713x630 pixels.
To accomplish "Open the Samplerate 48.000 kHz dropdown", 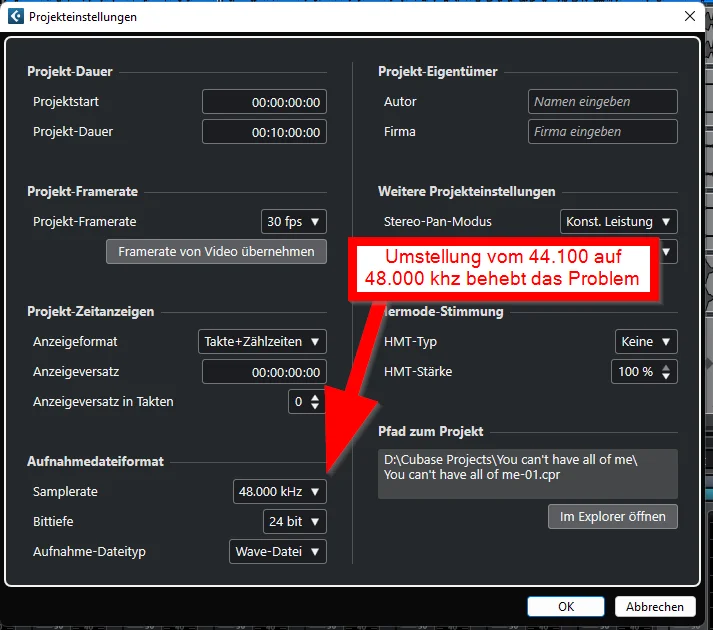I will (280, 492).
